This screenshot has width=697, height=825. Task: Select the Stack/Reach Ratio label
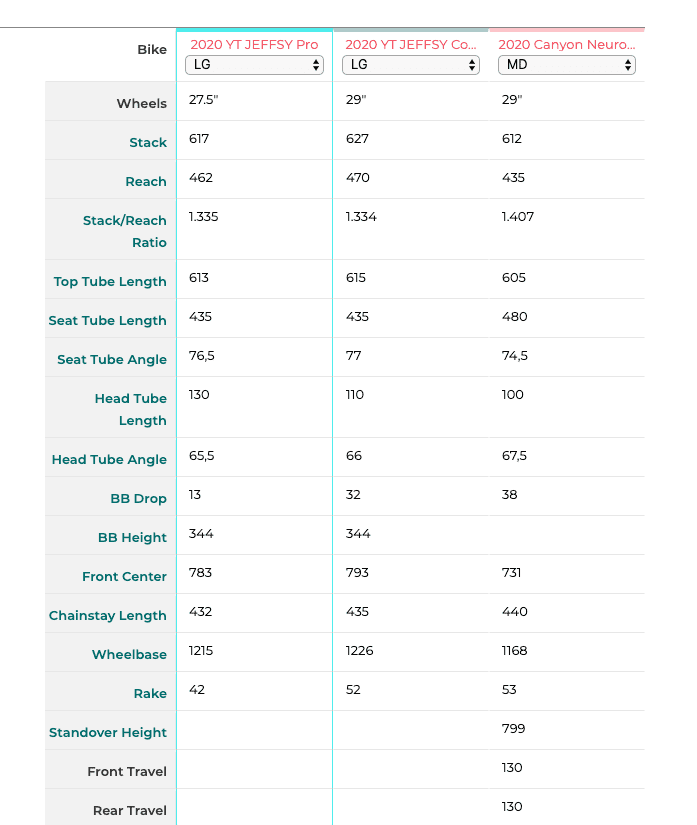tap(125, 231)
